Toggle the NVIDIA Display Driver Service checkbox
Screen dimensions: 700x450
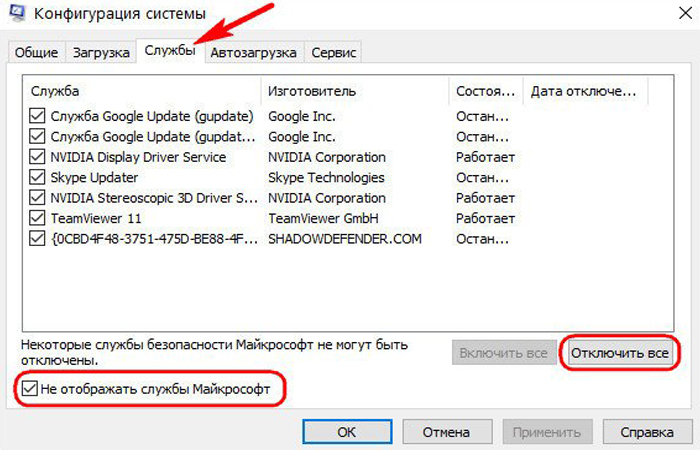(38, 157)
